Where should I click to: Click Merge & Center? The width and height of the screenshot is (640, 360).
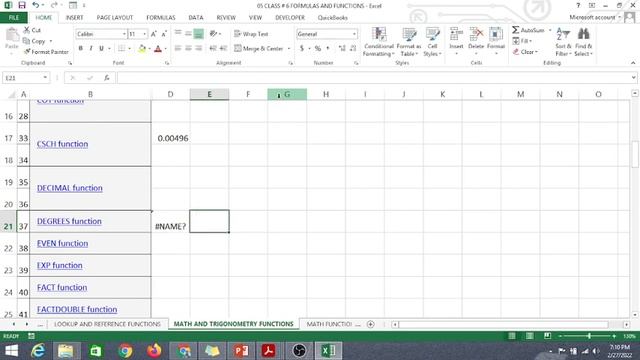tap(259, 49)
